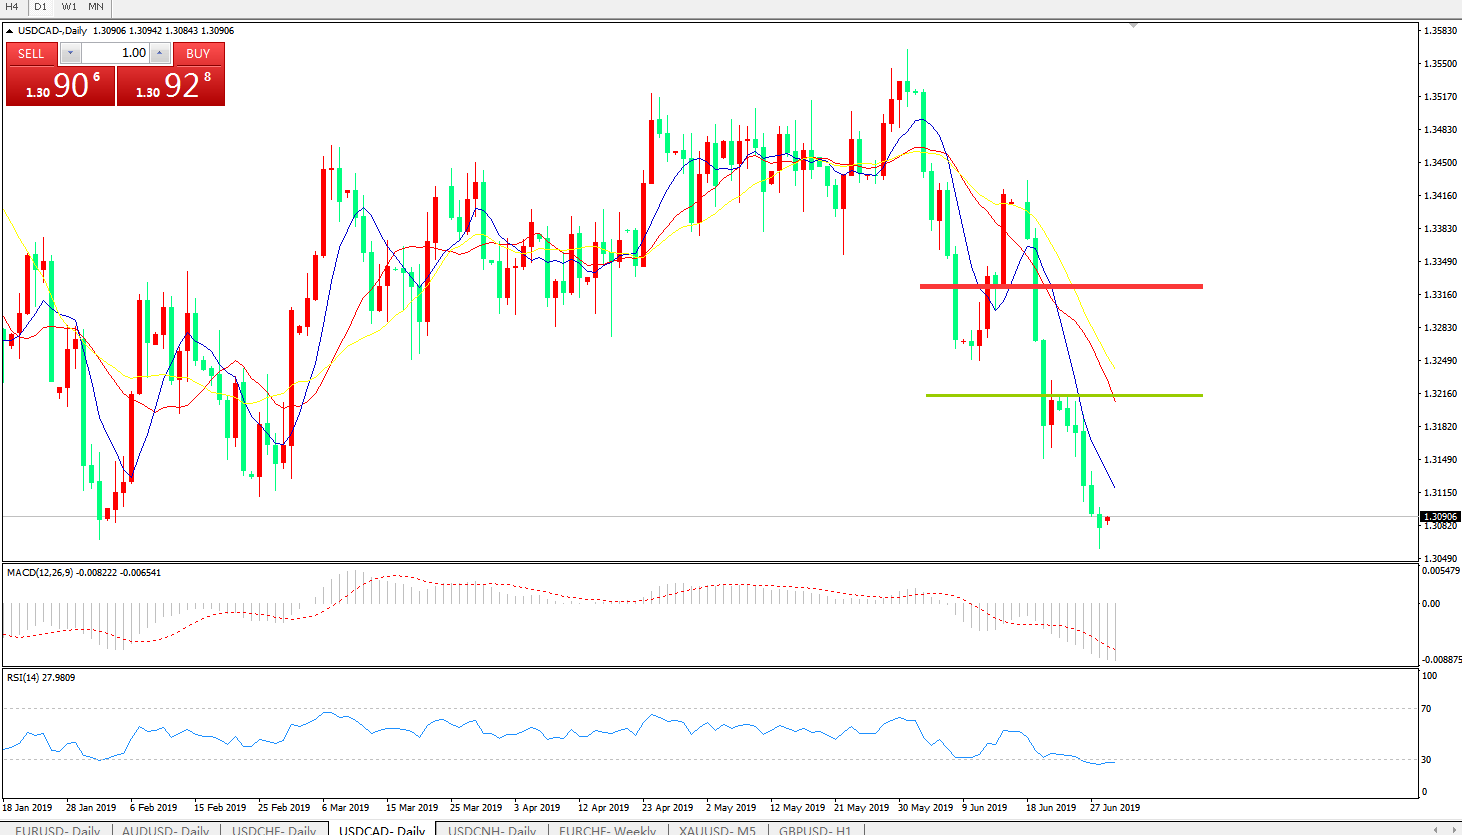
Task: Open the EURCHF Weekly chart tab
Action: (x=607, y=830)
